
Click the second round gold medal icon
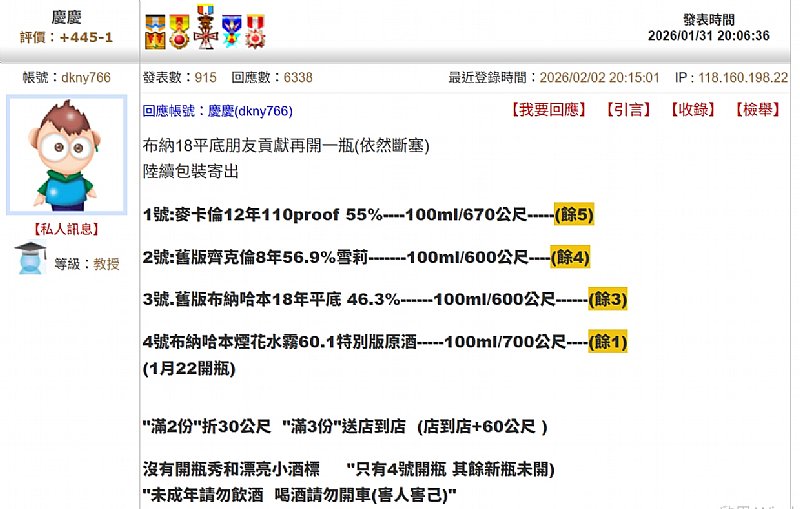[179, 32]
